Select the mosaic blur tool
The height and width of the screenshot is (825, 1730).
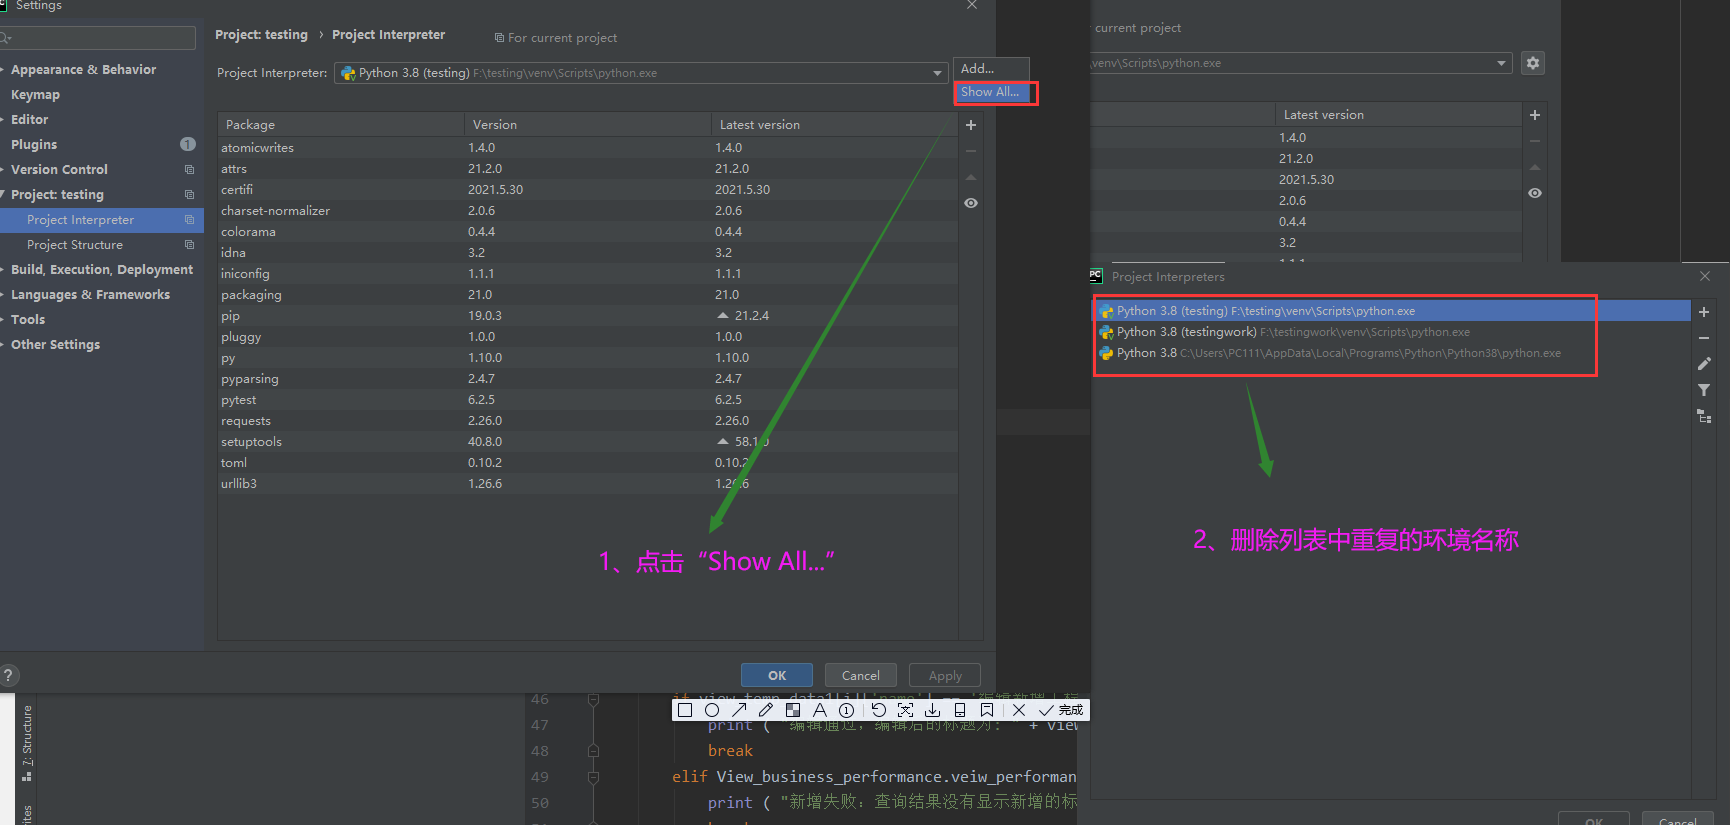click(x=793, y=710)
